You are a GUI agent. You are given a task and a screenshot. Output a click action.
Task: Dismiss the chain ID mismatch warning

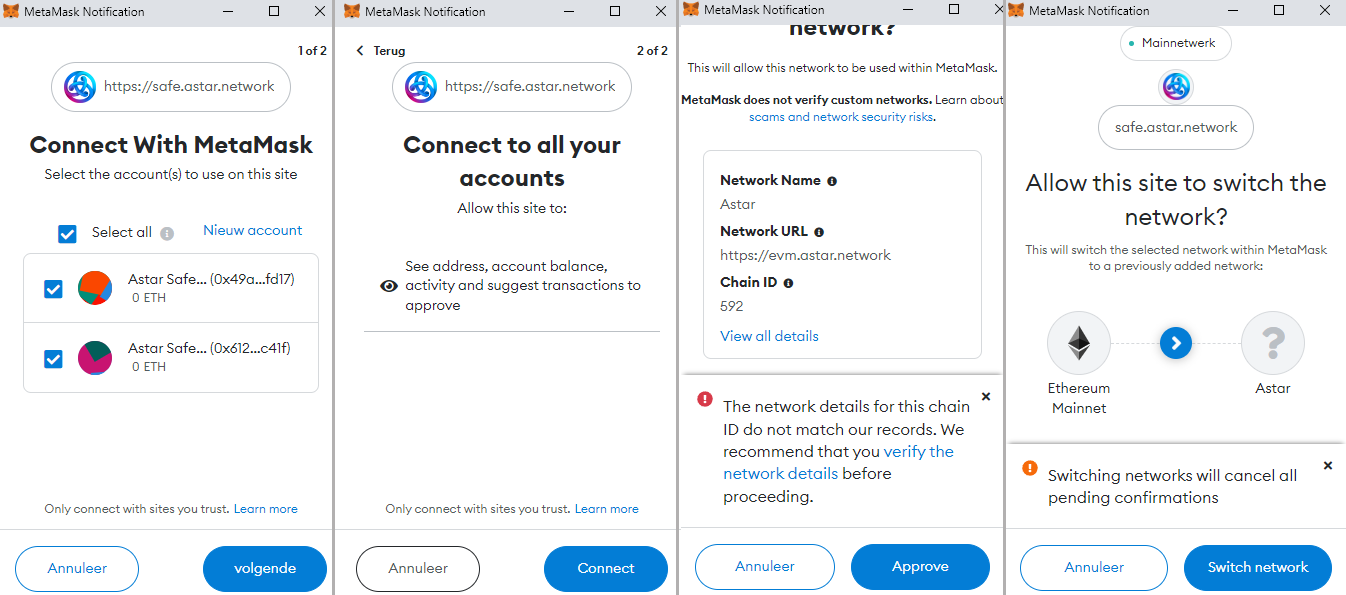click(986, 397)
